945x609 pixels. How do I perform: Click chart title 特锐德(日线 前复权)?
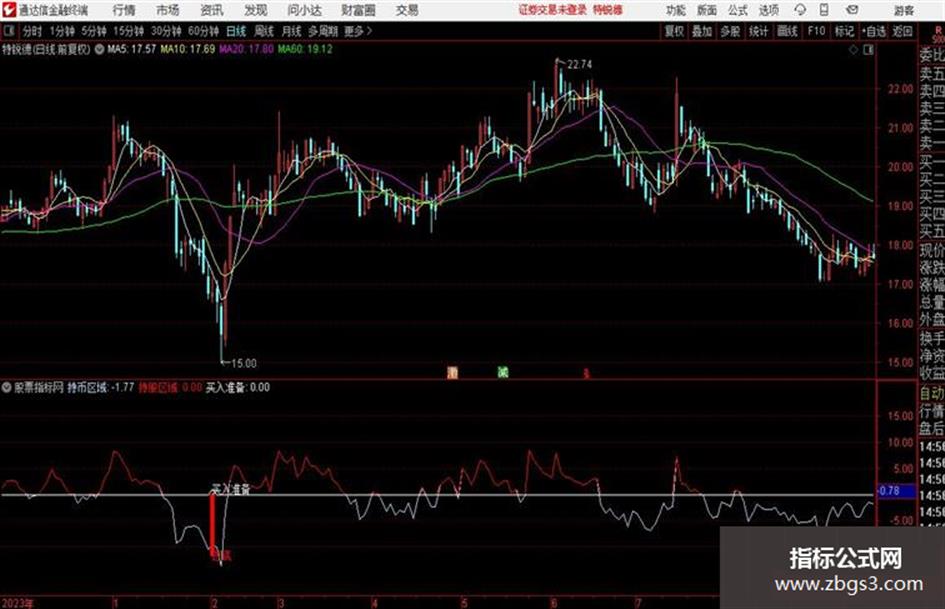pyautogui.click(x=46, y=49)
